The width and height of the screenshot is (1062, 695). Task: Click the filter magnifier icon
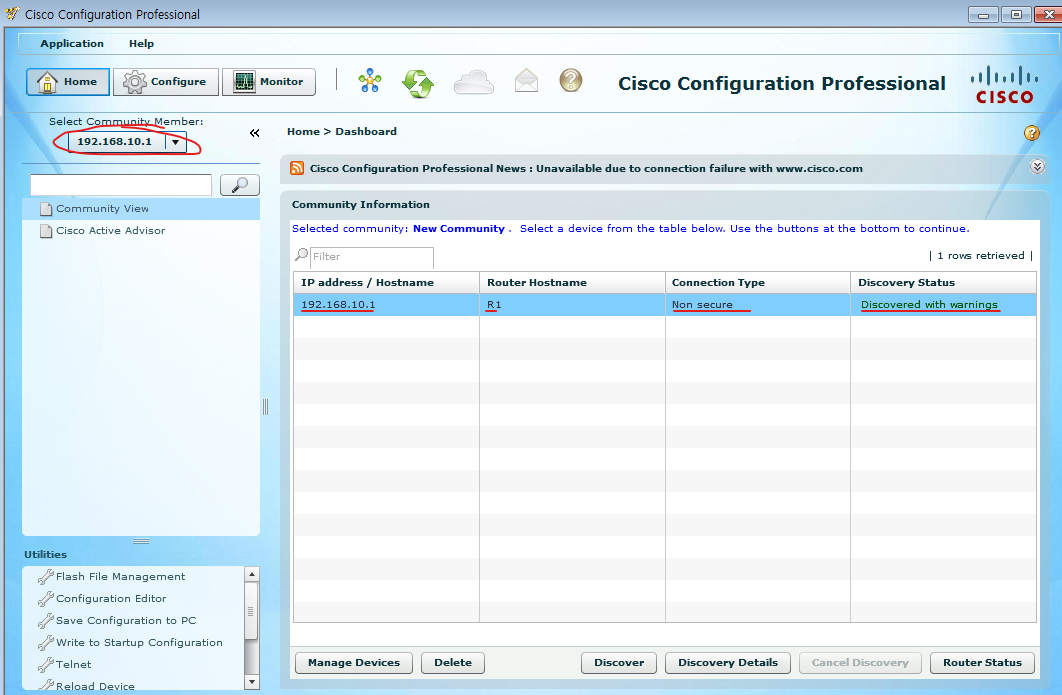click(301, 255)
